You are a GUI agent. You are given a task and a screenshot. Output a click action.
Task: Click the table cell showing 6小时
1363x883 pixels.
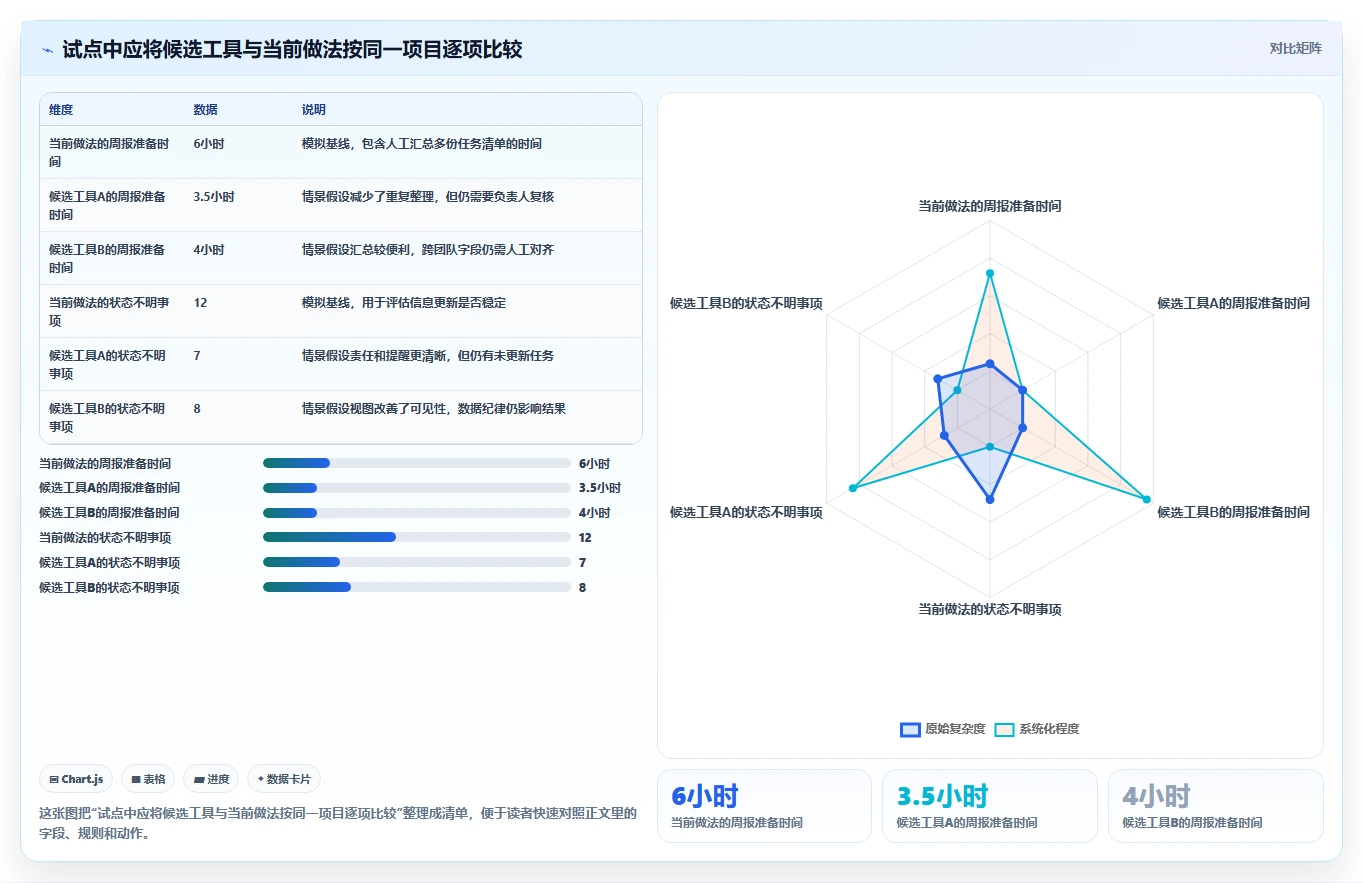[209, 144]
